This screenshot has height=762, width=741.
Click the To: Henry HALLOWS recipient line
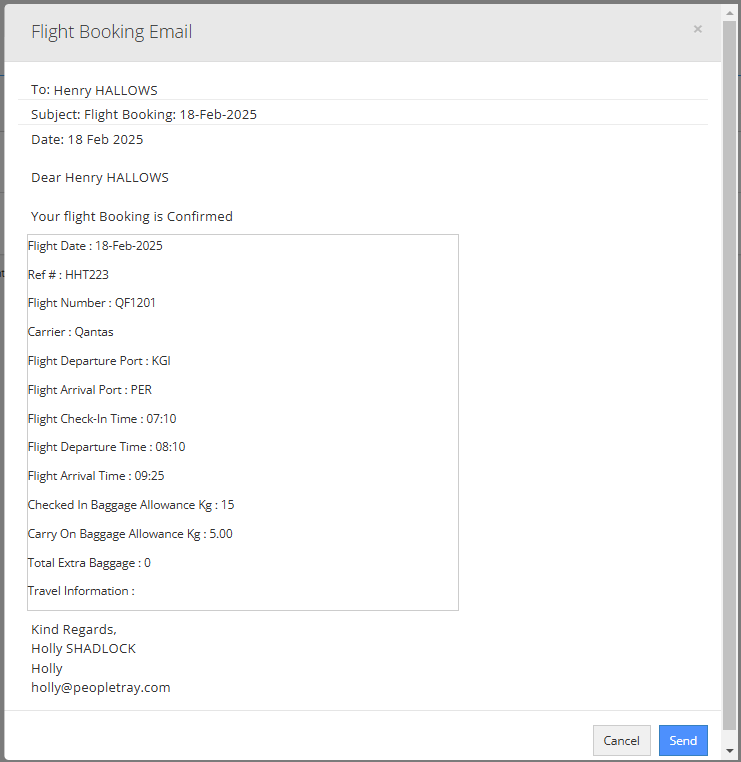(94, 90)
